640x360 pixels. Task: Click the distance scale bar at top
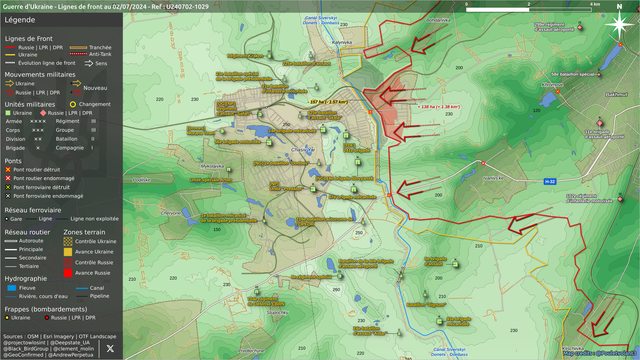click(529, 9)
